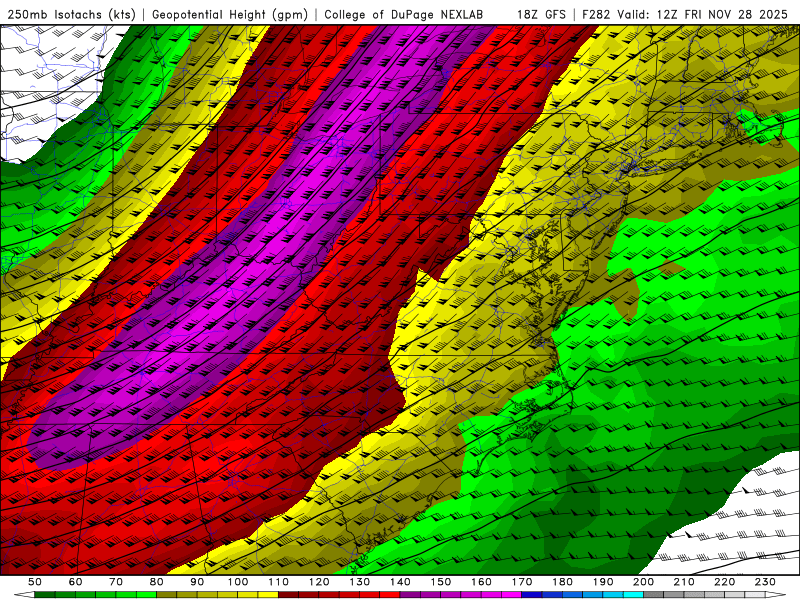Select cyan swatch just before gray segments
Viewport: 800px width, 600px height.
pyautogui.click(x=633, y=594)
